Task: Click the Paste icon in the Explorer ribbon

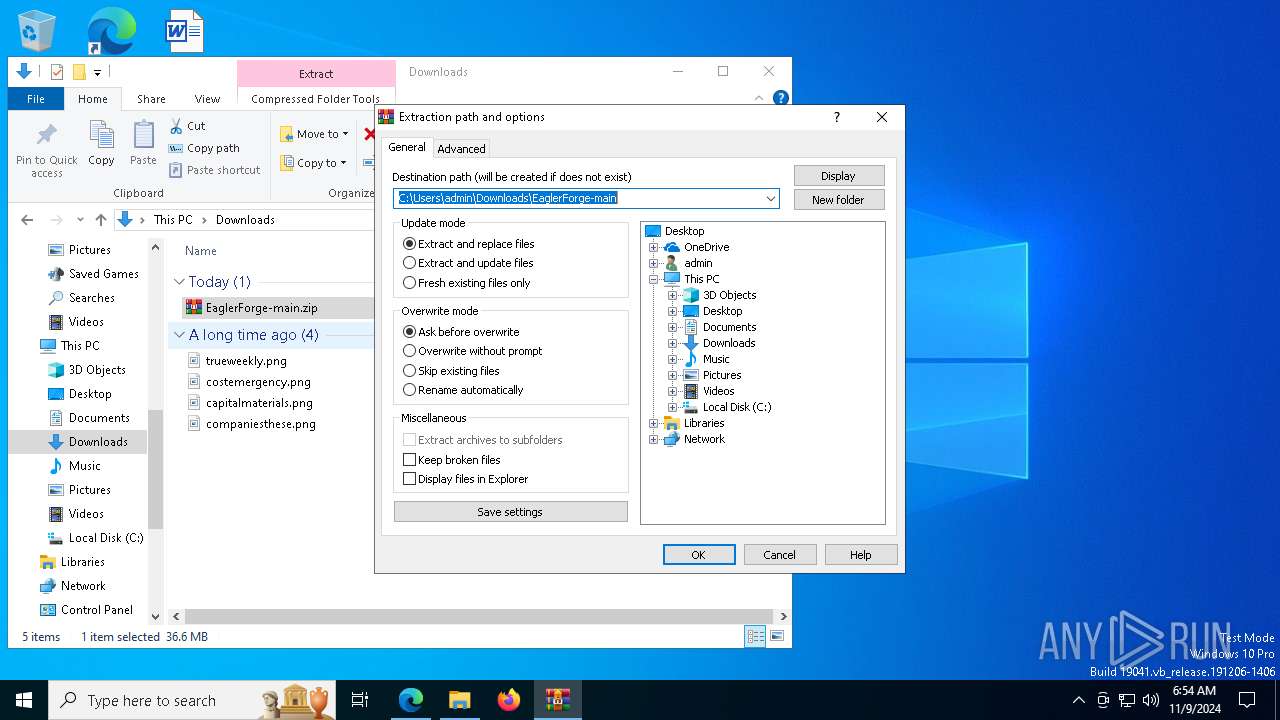Action: (143, 134)
